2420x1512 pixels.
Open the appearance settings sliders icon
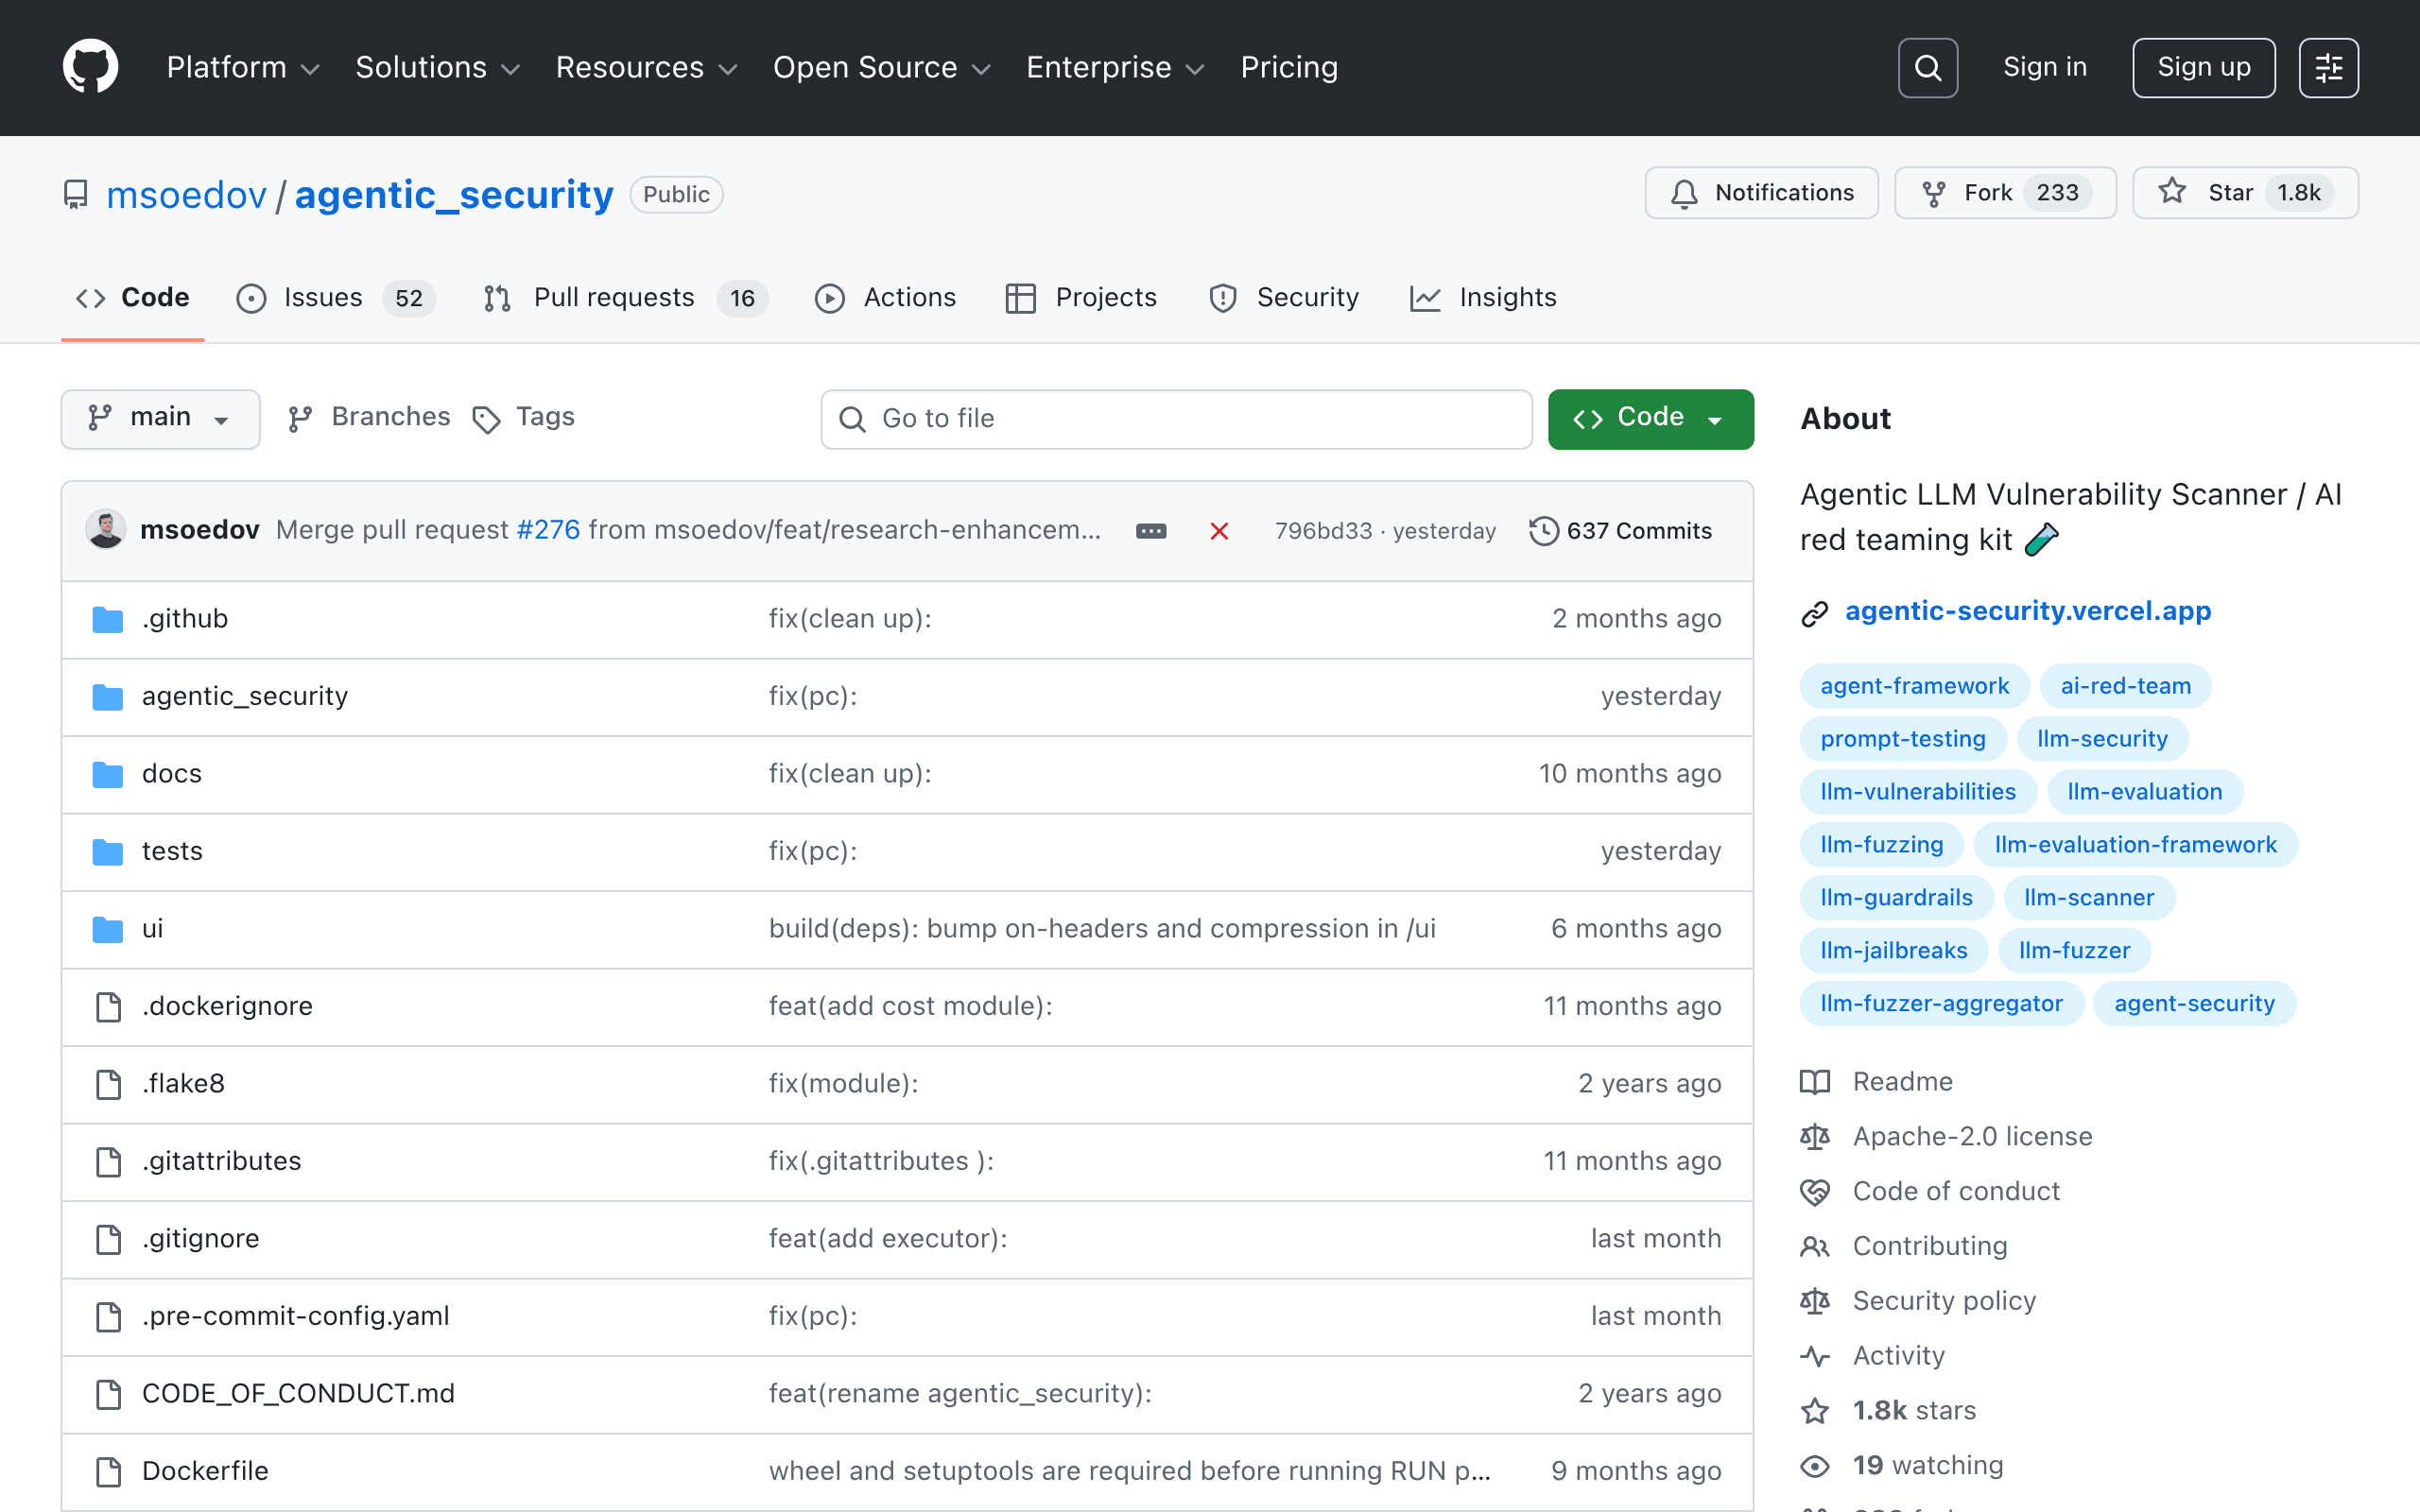point(2328,67)
